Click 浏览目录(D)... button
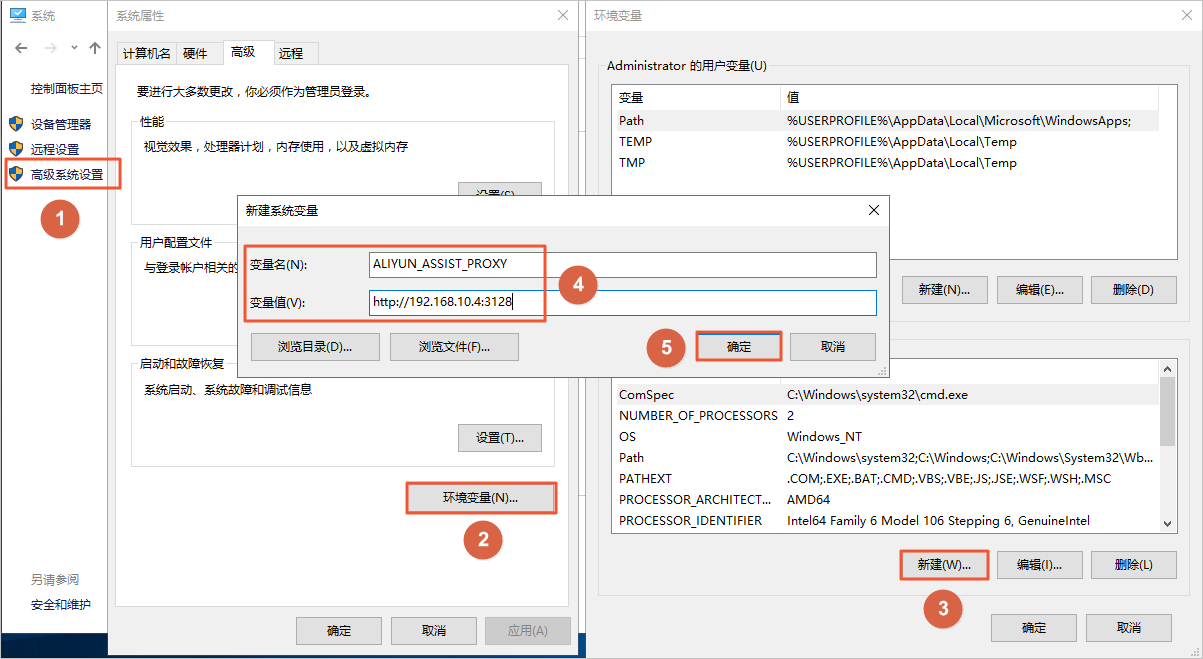 tap(314, 347)
